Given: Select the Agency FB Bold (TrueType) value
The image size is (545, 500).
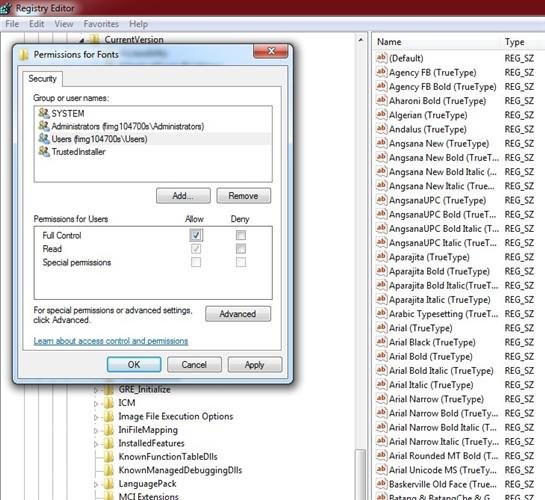Looking at the screenshot, I should [x=442, y=87].
